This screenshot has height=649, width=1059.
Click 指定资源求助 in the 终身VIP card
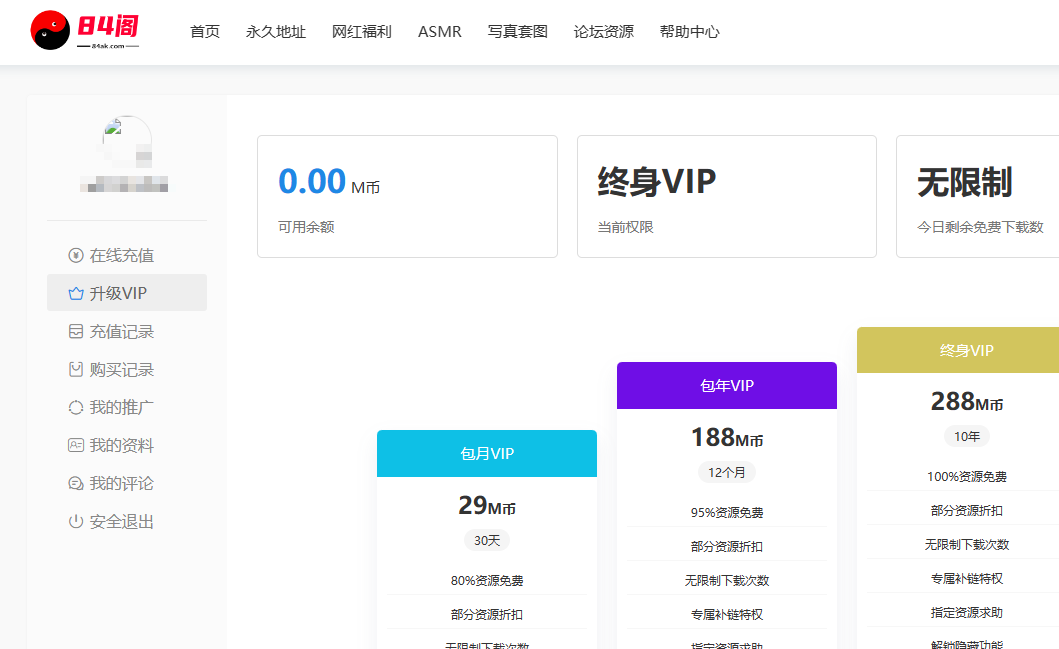(x=966, y=613)
